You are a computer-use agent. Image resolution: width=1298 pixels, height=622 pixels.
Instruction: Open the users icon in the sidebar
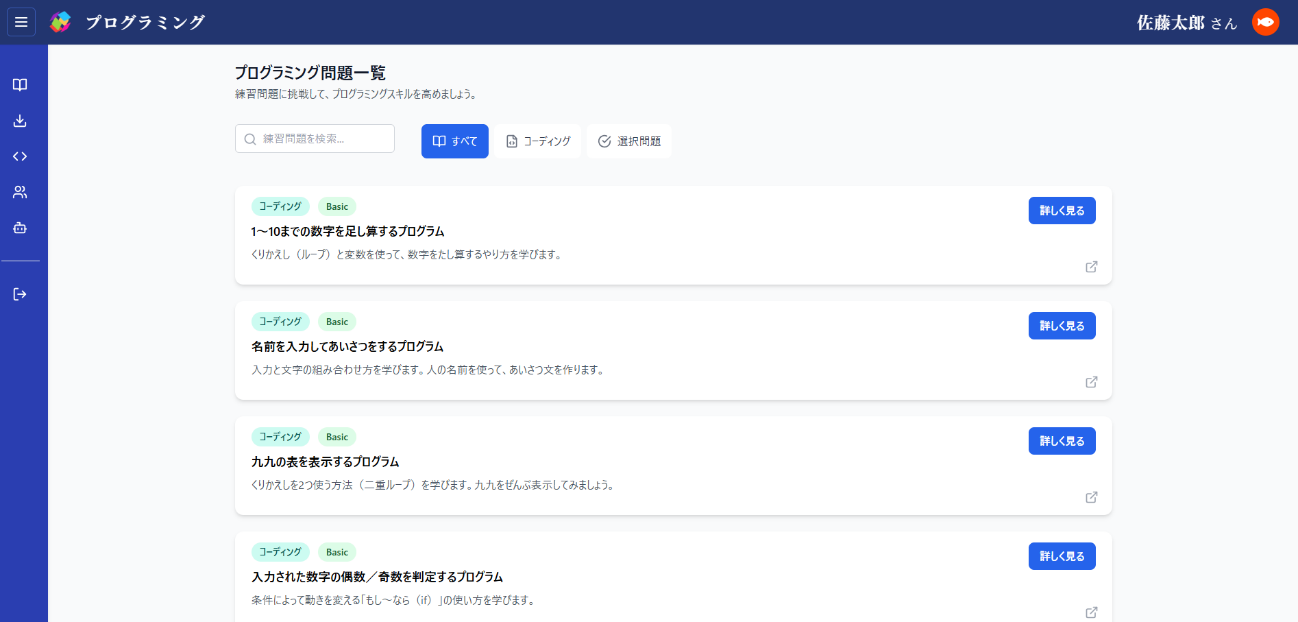coord(20,192)
